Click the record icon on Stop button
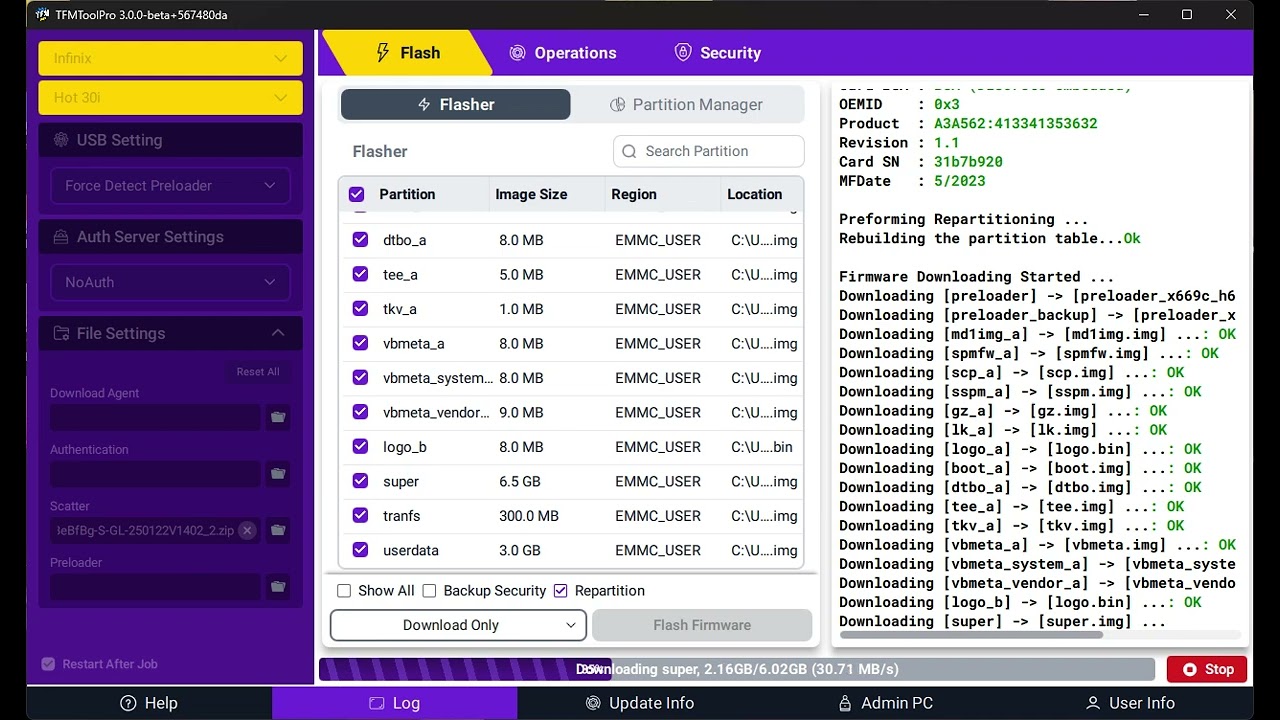This screenshot has height=720, width=1280. pos(1190,669)
